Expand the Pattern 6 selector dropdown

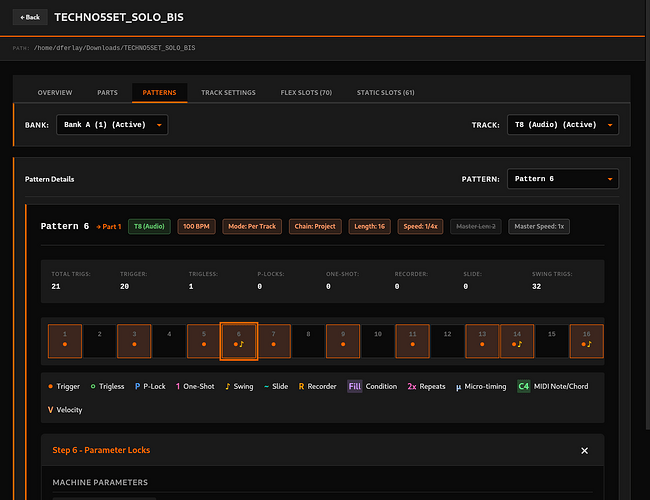tap(563, 179)
